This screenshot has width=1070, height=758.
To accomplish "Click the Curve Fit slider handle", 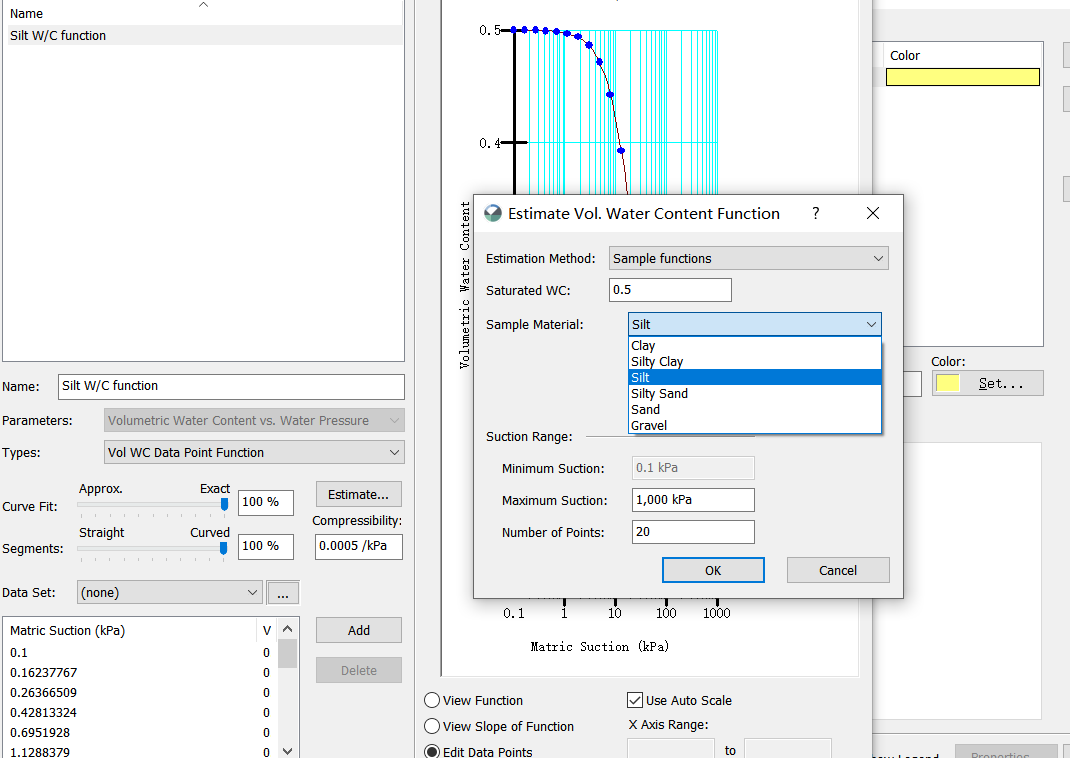I will point(223,505).
